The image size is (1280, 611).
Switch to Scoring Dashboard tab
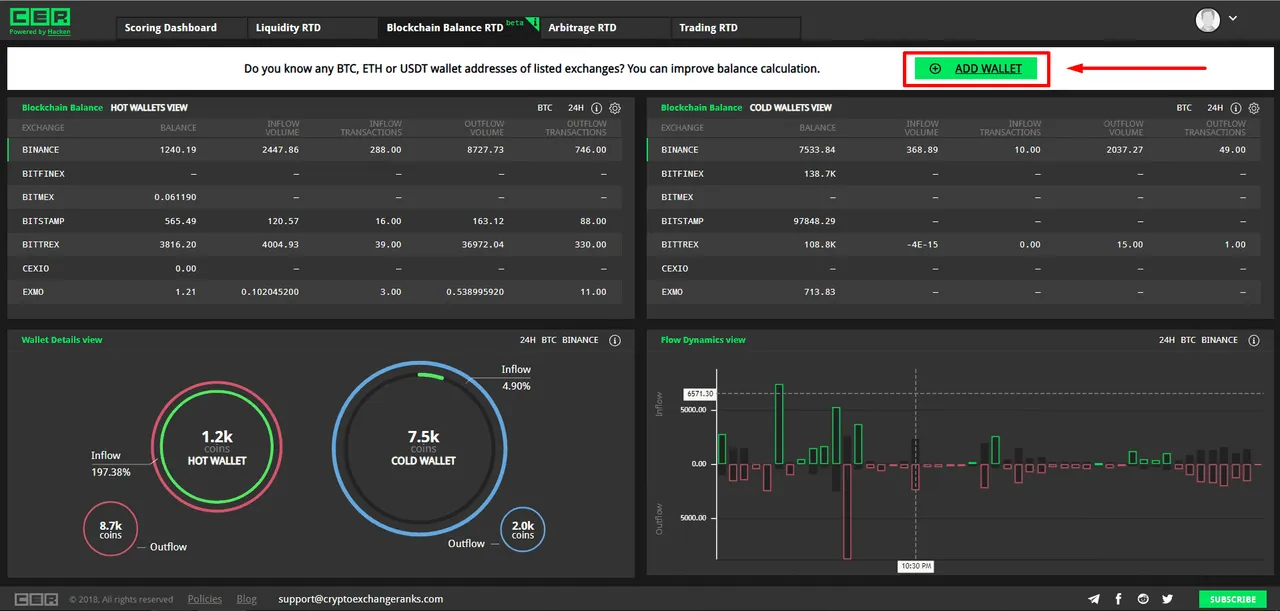click(x=181, y=28)
